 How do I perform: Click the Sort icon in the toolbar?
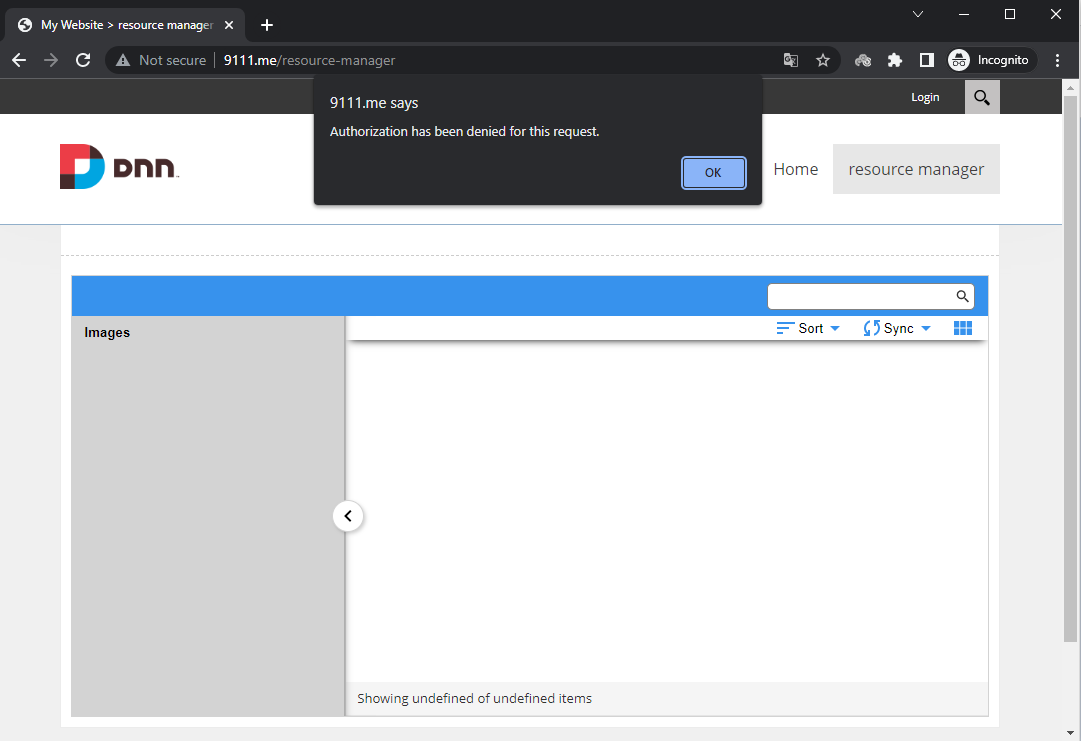786,327
